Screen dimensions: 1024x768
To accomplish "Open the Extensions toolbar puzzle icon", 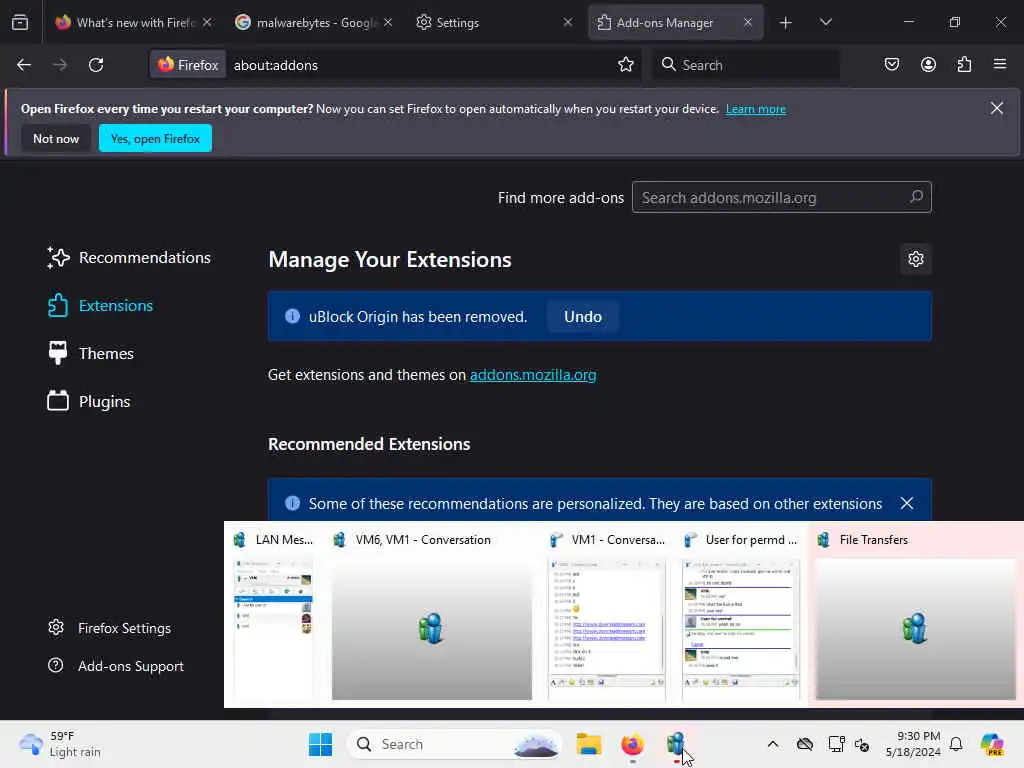I will [964, 65].
